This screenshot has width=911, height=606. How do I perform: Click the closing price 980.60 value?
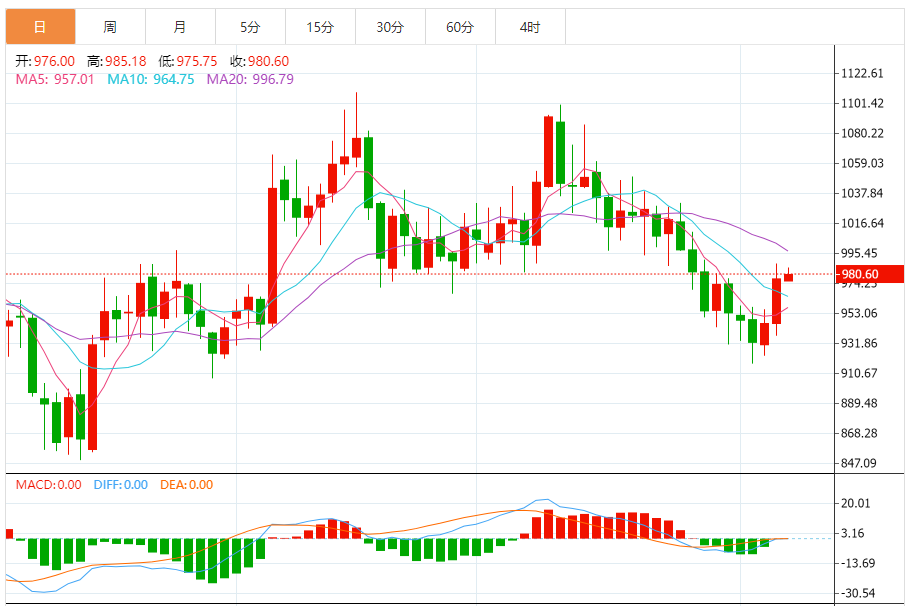[x=268, y=61]
